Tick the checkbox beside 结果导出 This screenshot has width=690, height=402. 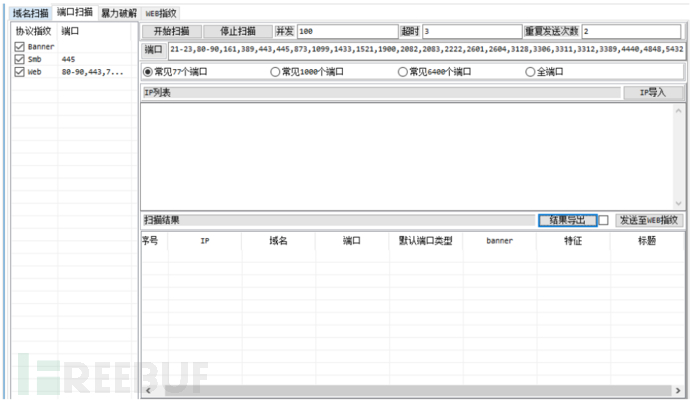tap(604, 220)
